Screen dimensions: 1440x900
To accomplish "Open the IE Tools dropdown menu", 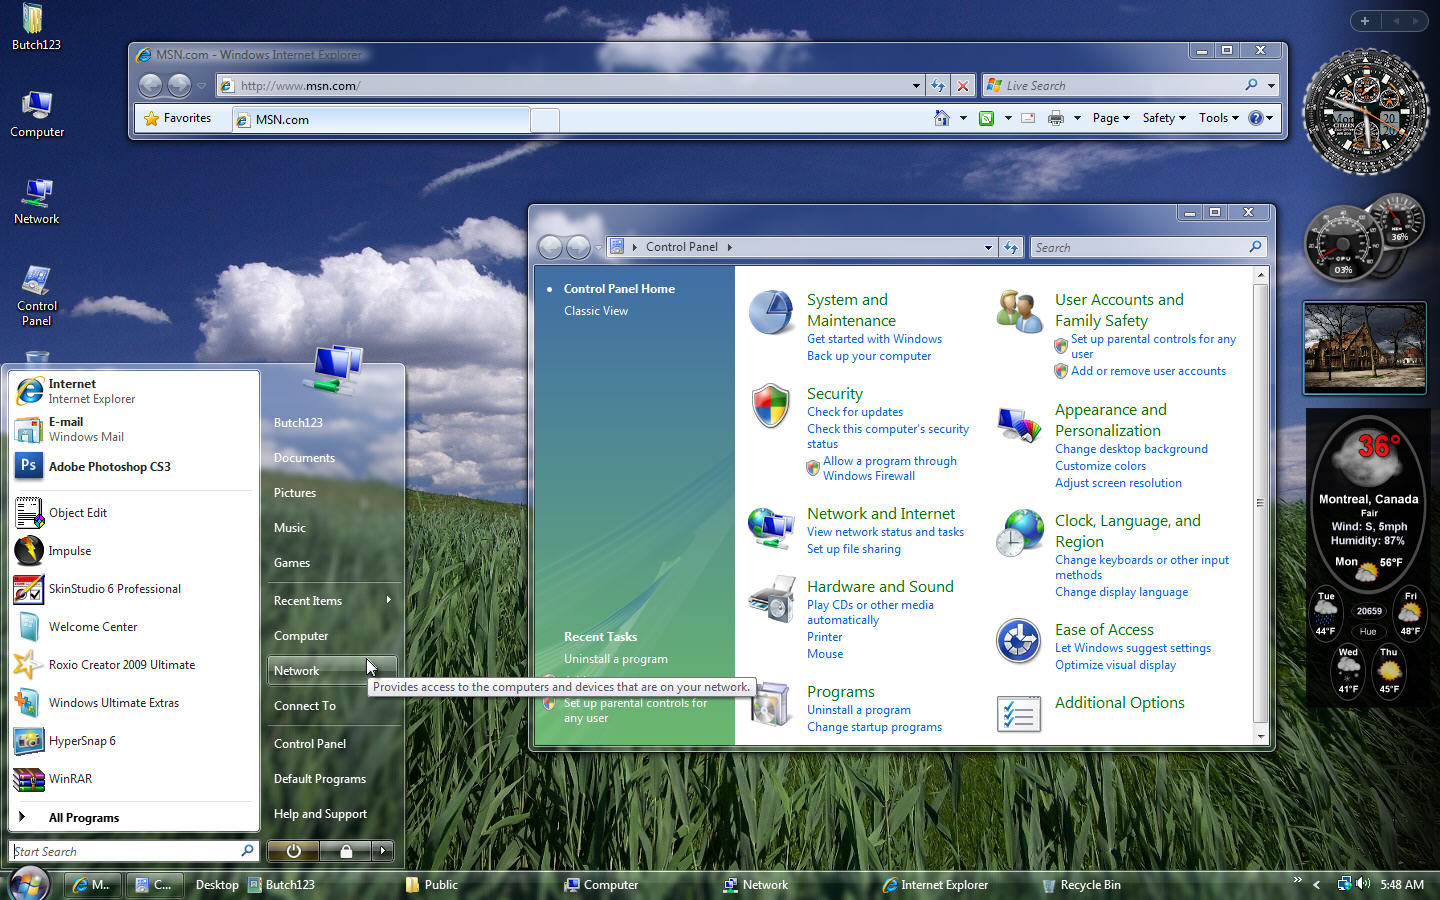I will (x=1218, y=118).
